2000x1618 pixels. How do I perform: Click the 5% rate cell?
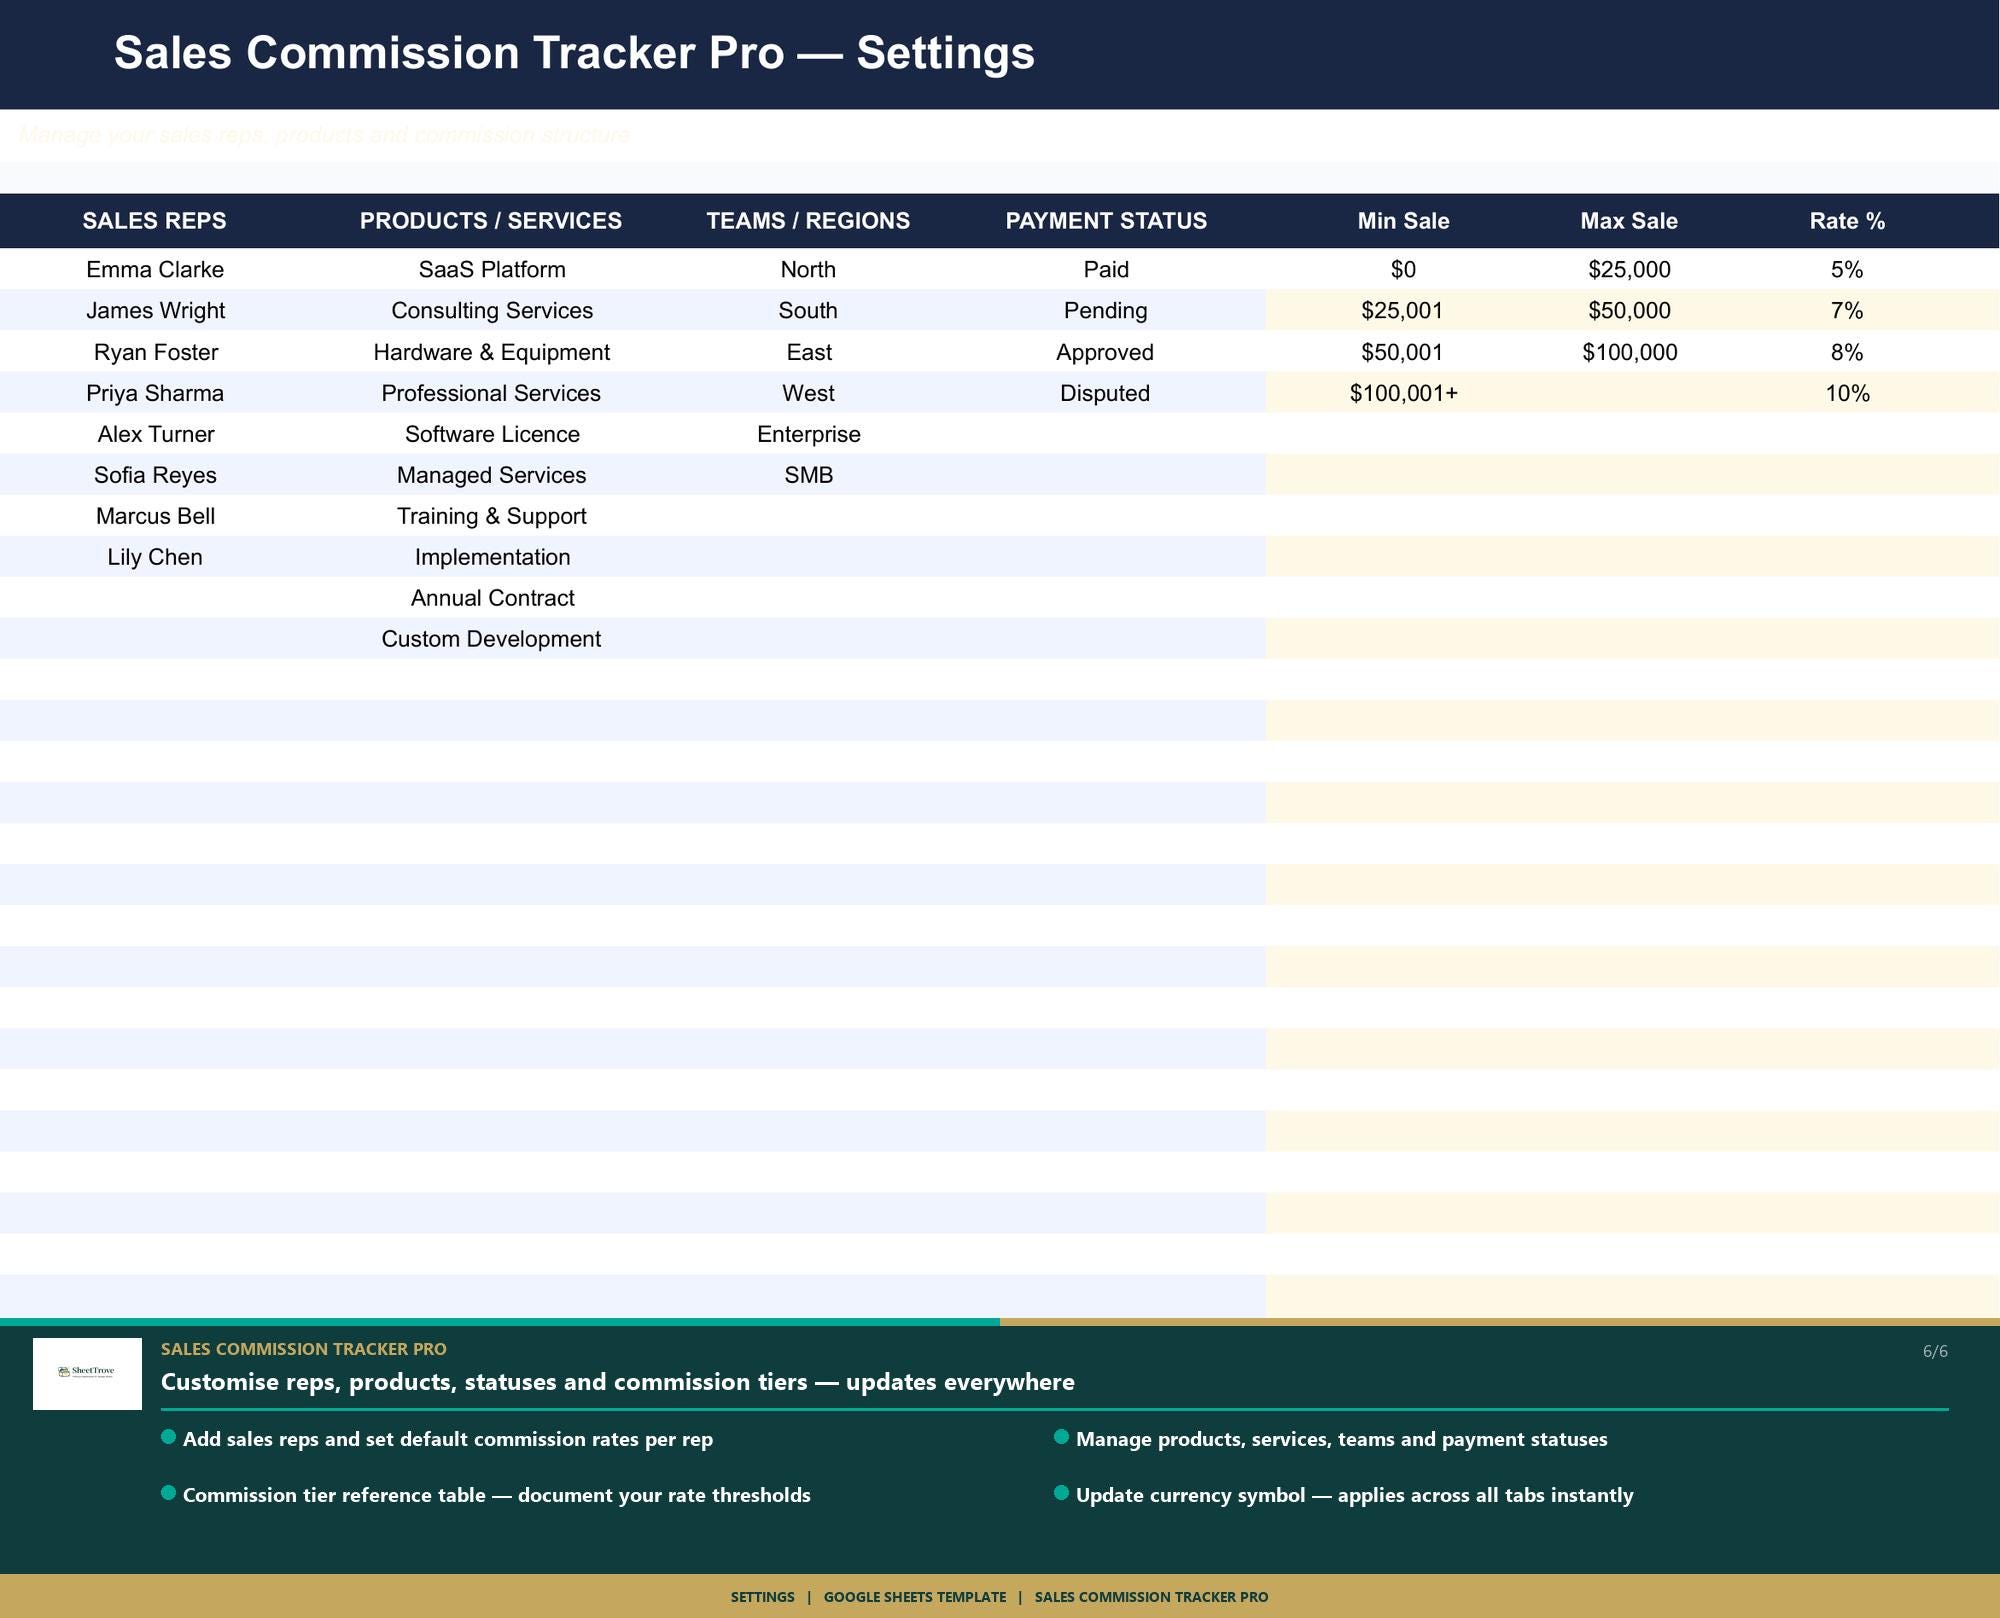[1847, 270]
